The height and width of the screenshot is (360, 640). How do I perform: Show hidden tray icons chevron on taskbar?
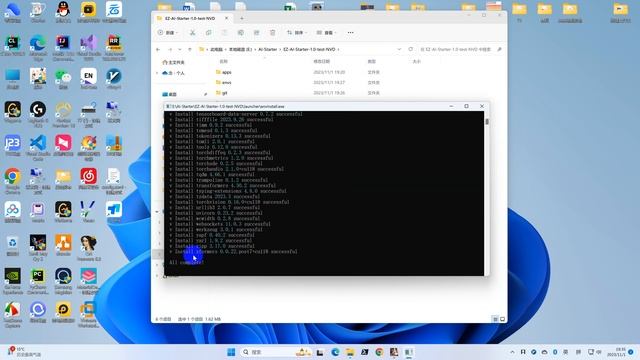tap(512, 352)
